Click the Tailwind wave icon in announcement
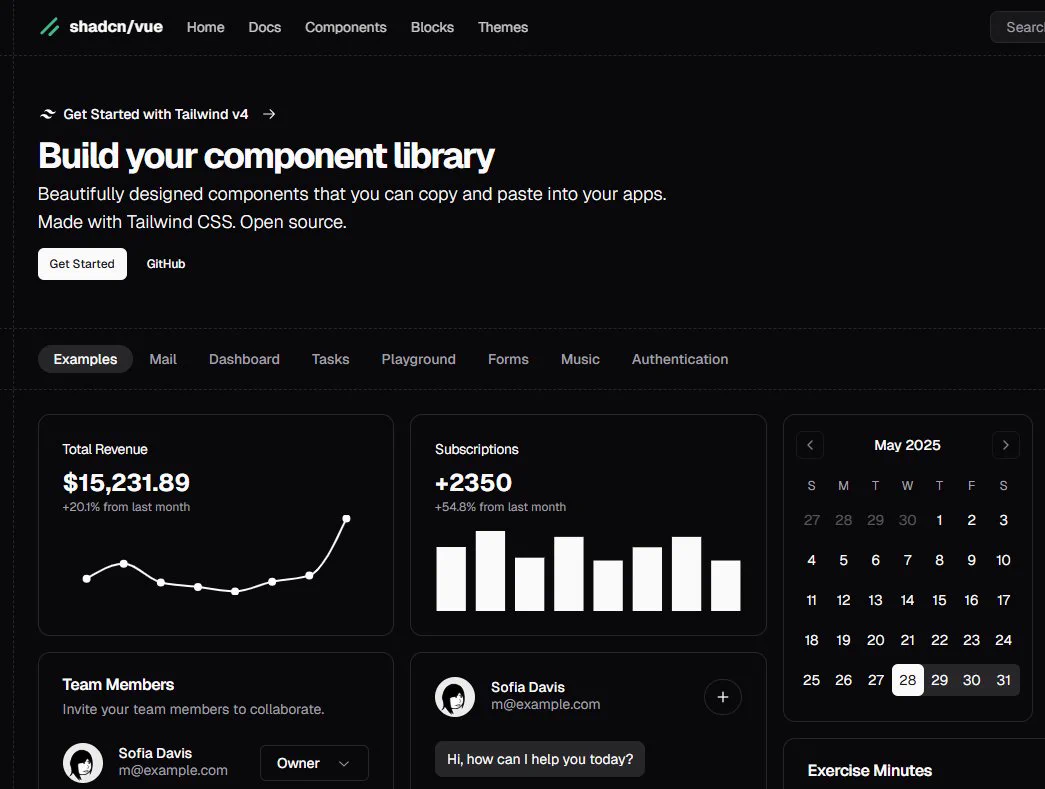This screenshot has width=1045, height=789. click(x=47, y=115)
